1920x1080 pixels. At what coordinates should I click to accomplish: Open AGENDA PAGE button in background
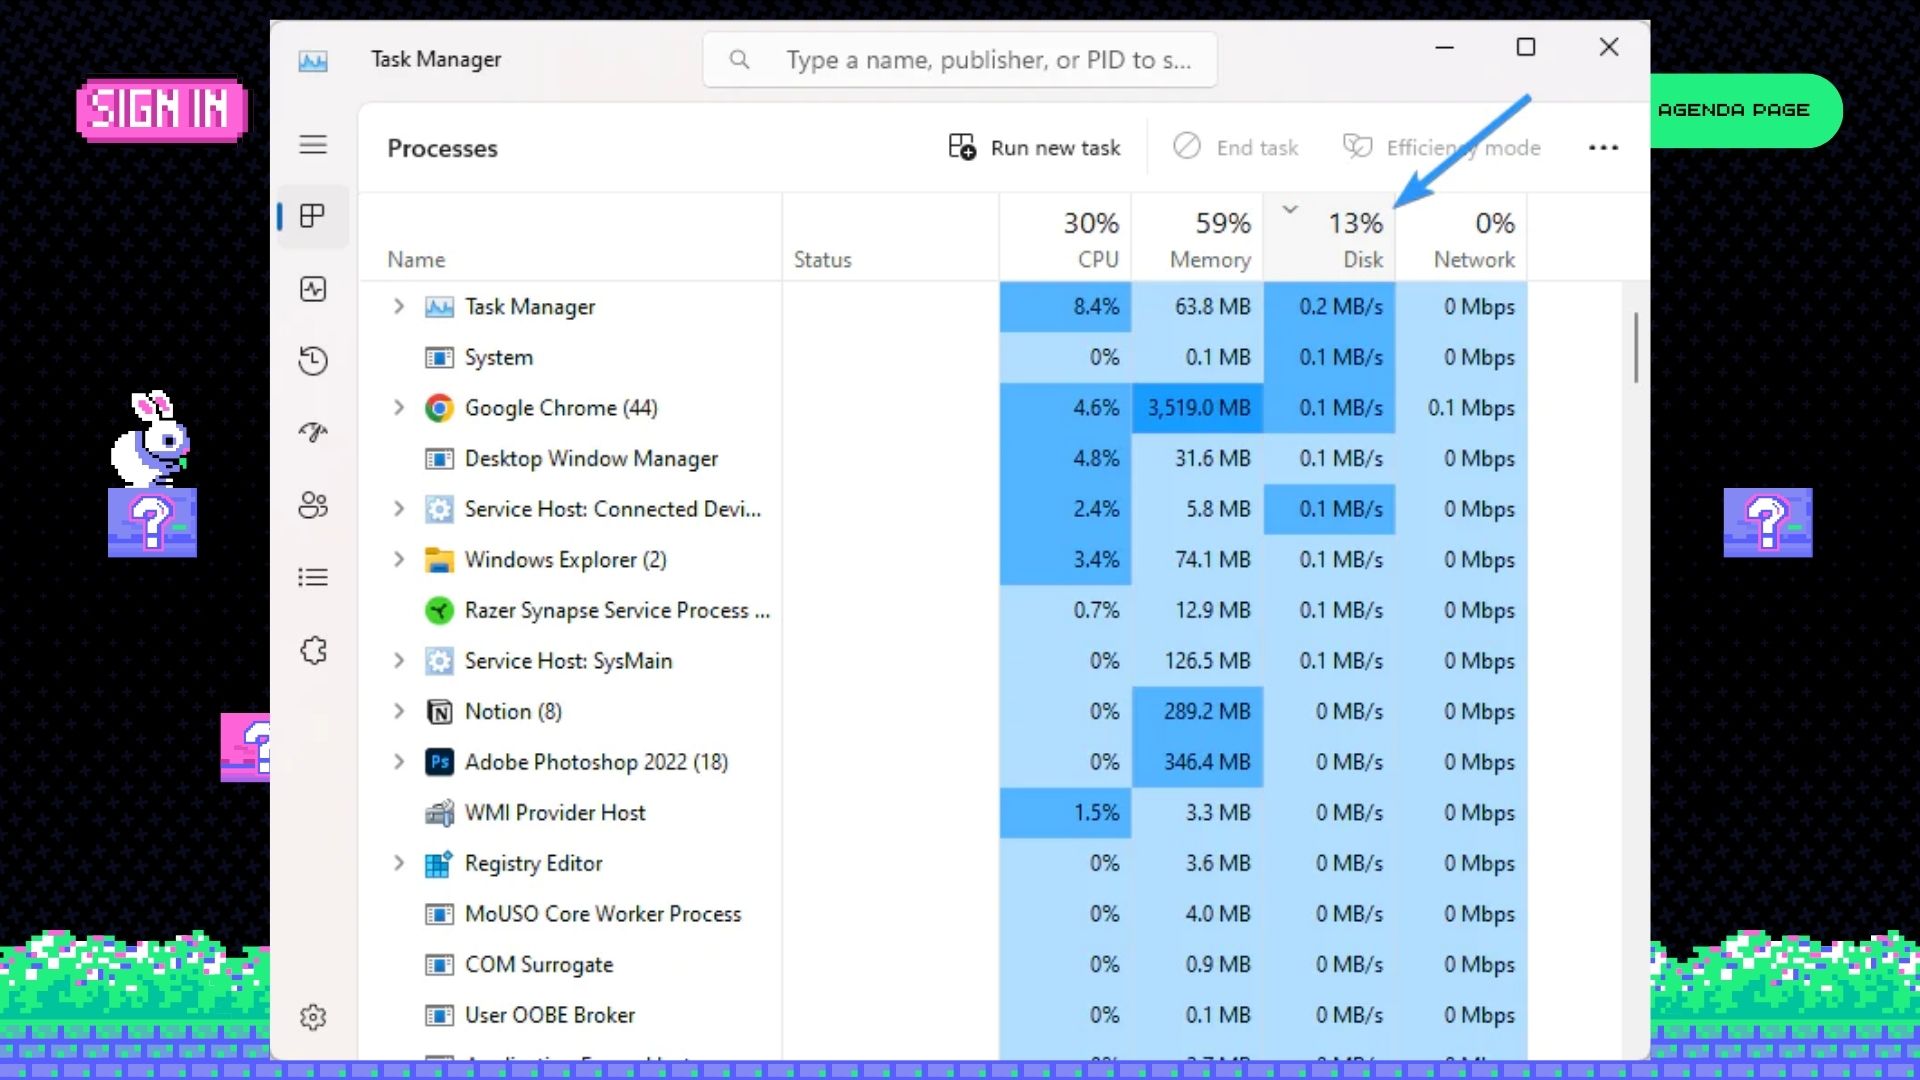coord(1745,110)
